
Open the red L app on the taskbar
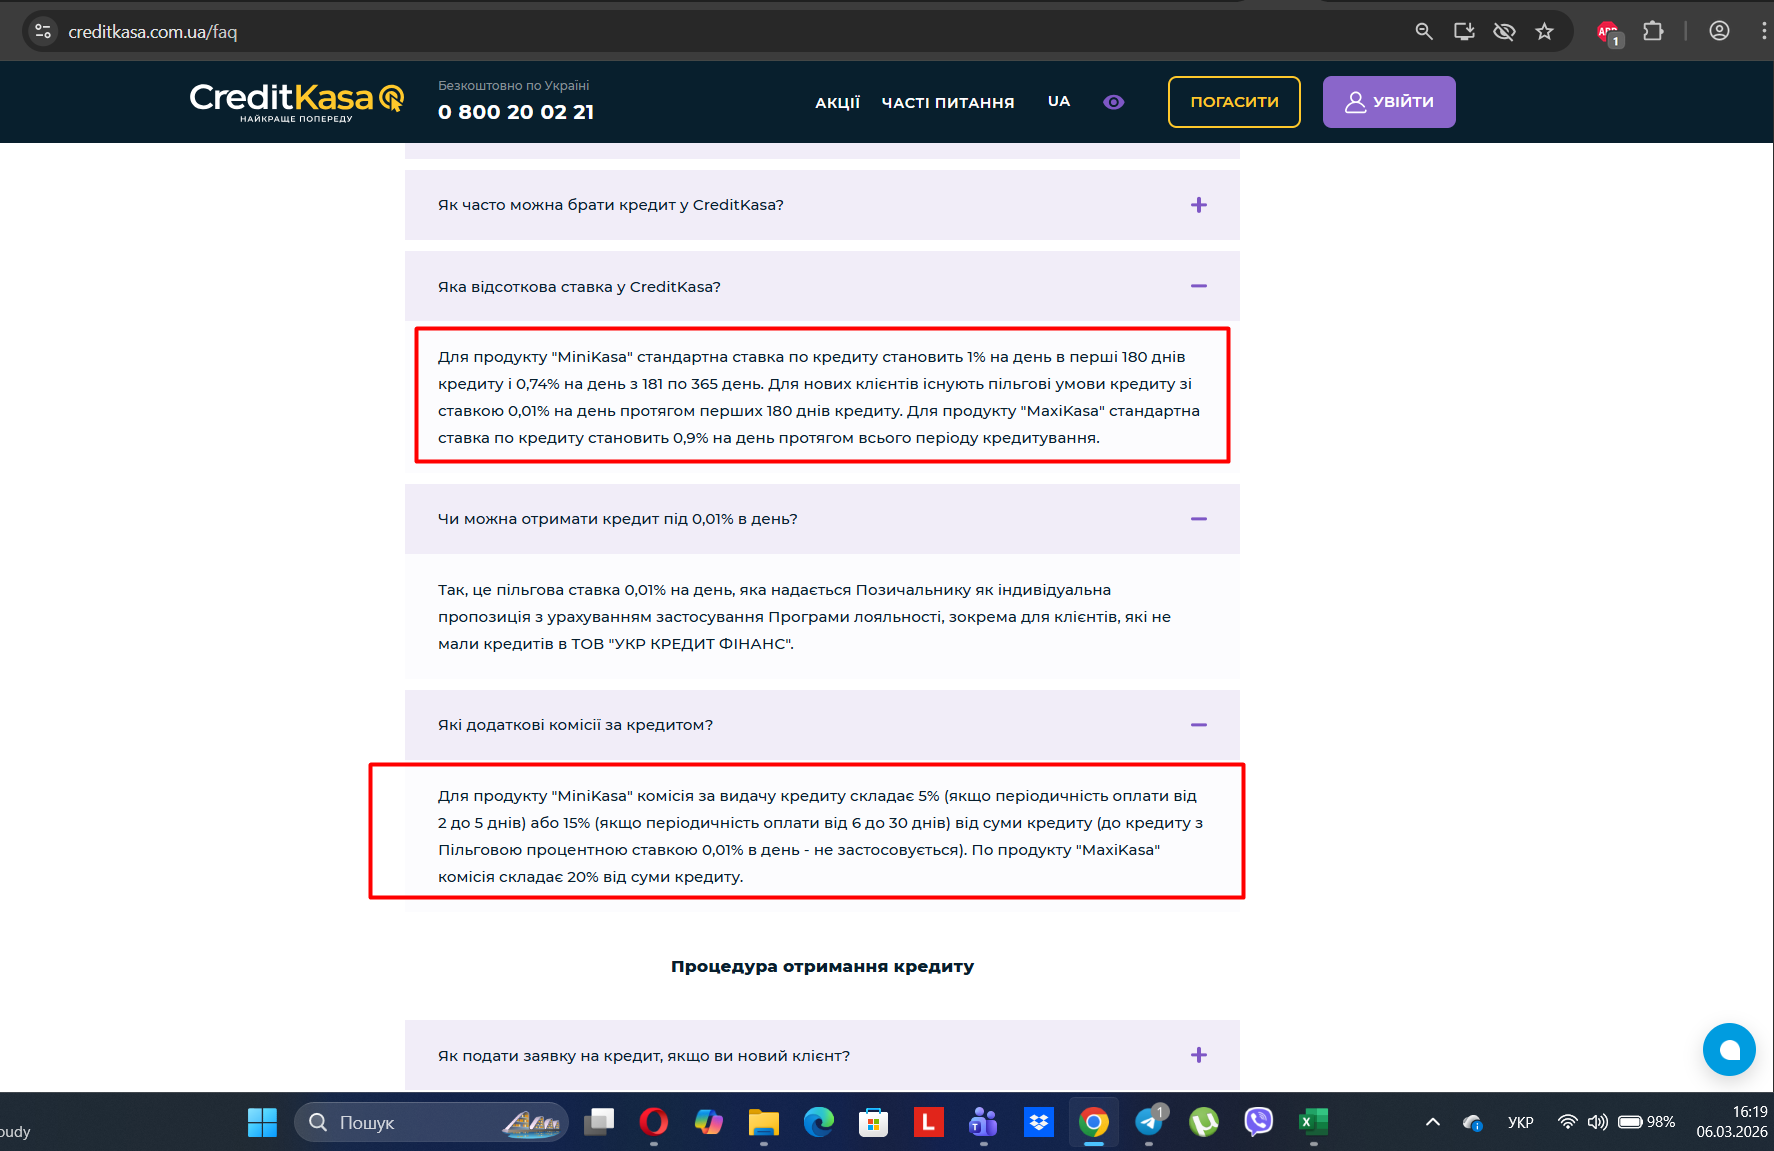(929, 1123)
